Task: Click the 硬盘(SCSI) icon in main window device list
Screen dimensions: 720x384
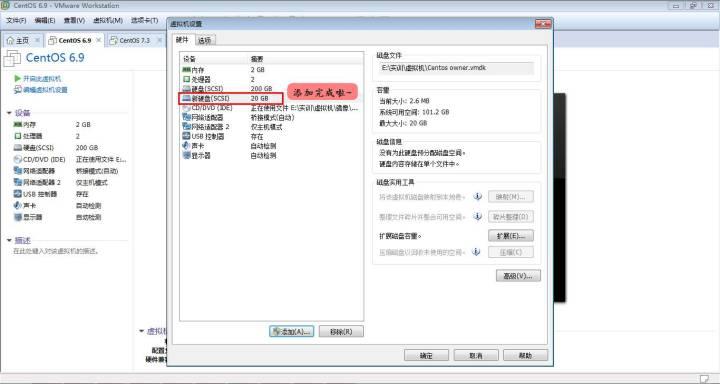Action: (18, 147)
